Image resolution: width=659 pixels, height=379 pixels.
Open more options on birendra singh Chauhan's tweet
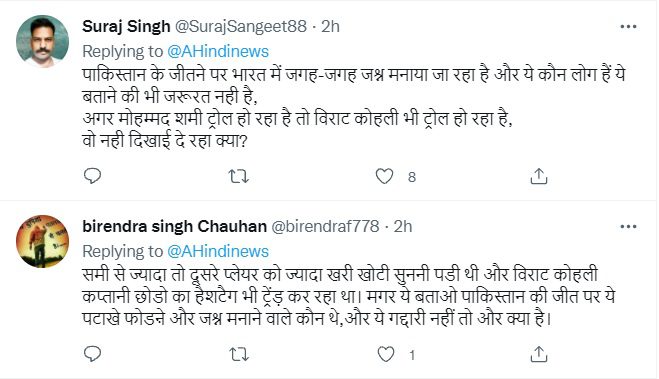[628, 226]
